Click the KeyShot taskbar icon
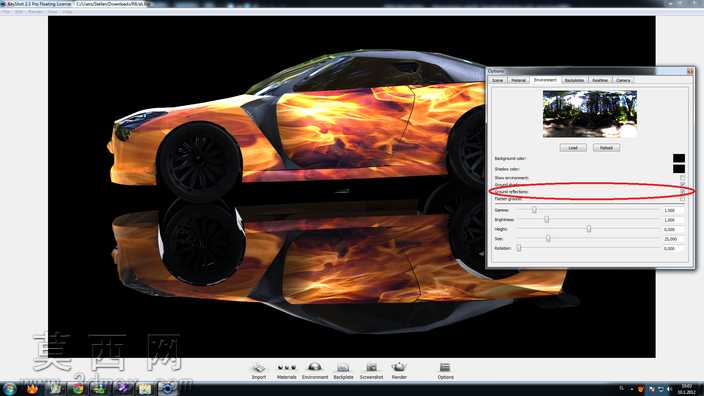 coord(167,389)
